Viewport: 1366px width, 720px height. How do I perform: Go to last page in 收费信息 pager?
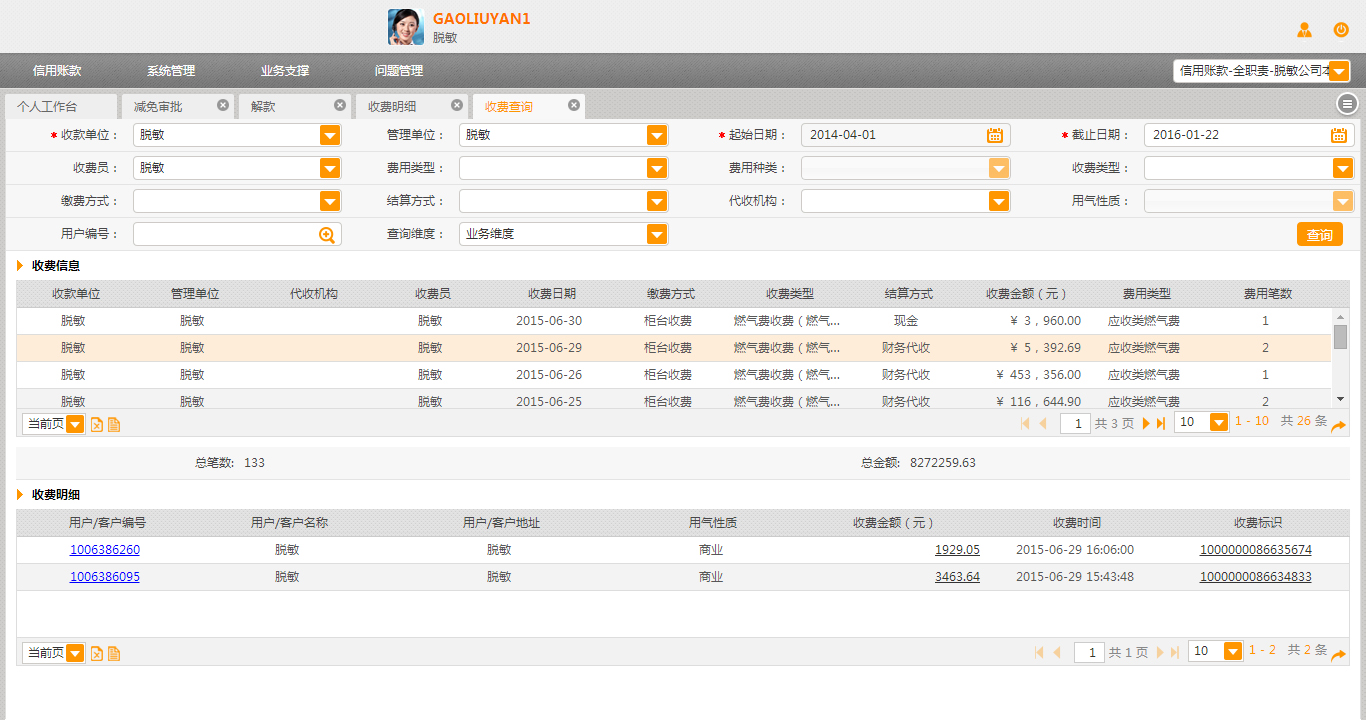(1161, 423)
